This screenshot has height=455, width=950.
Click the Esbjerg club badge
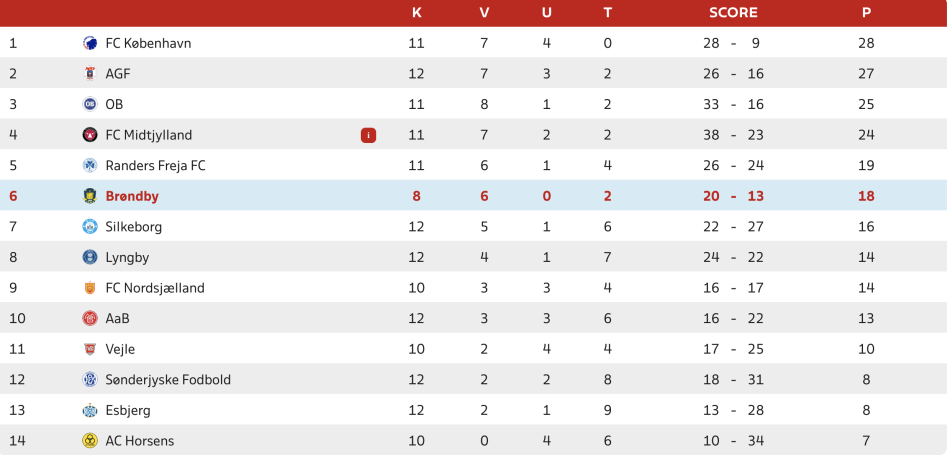(90, 410)
